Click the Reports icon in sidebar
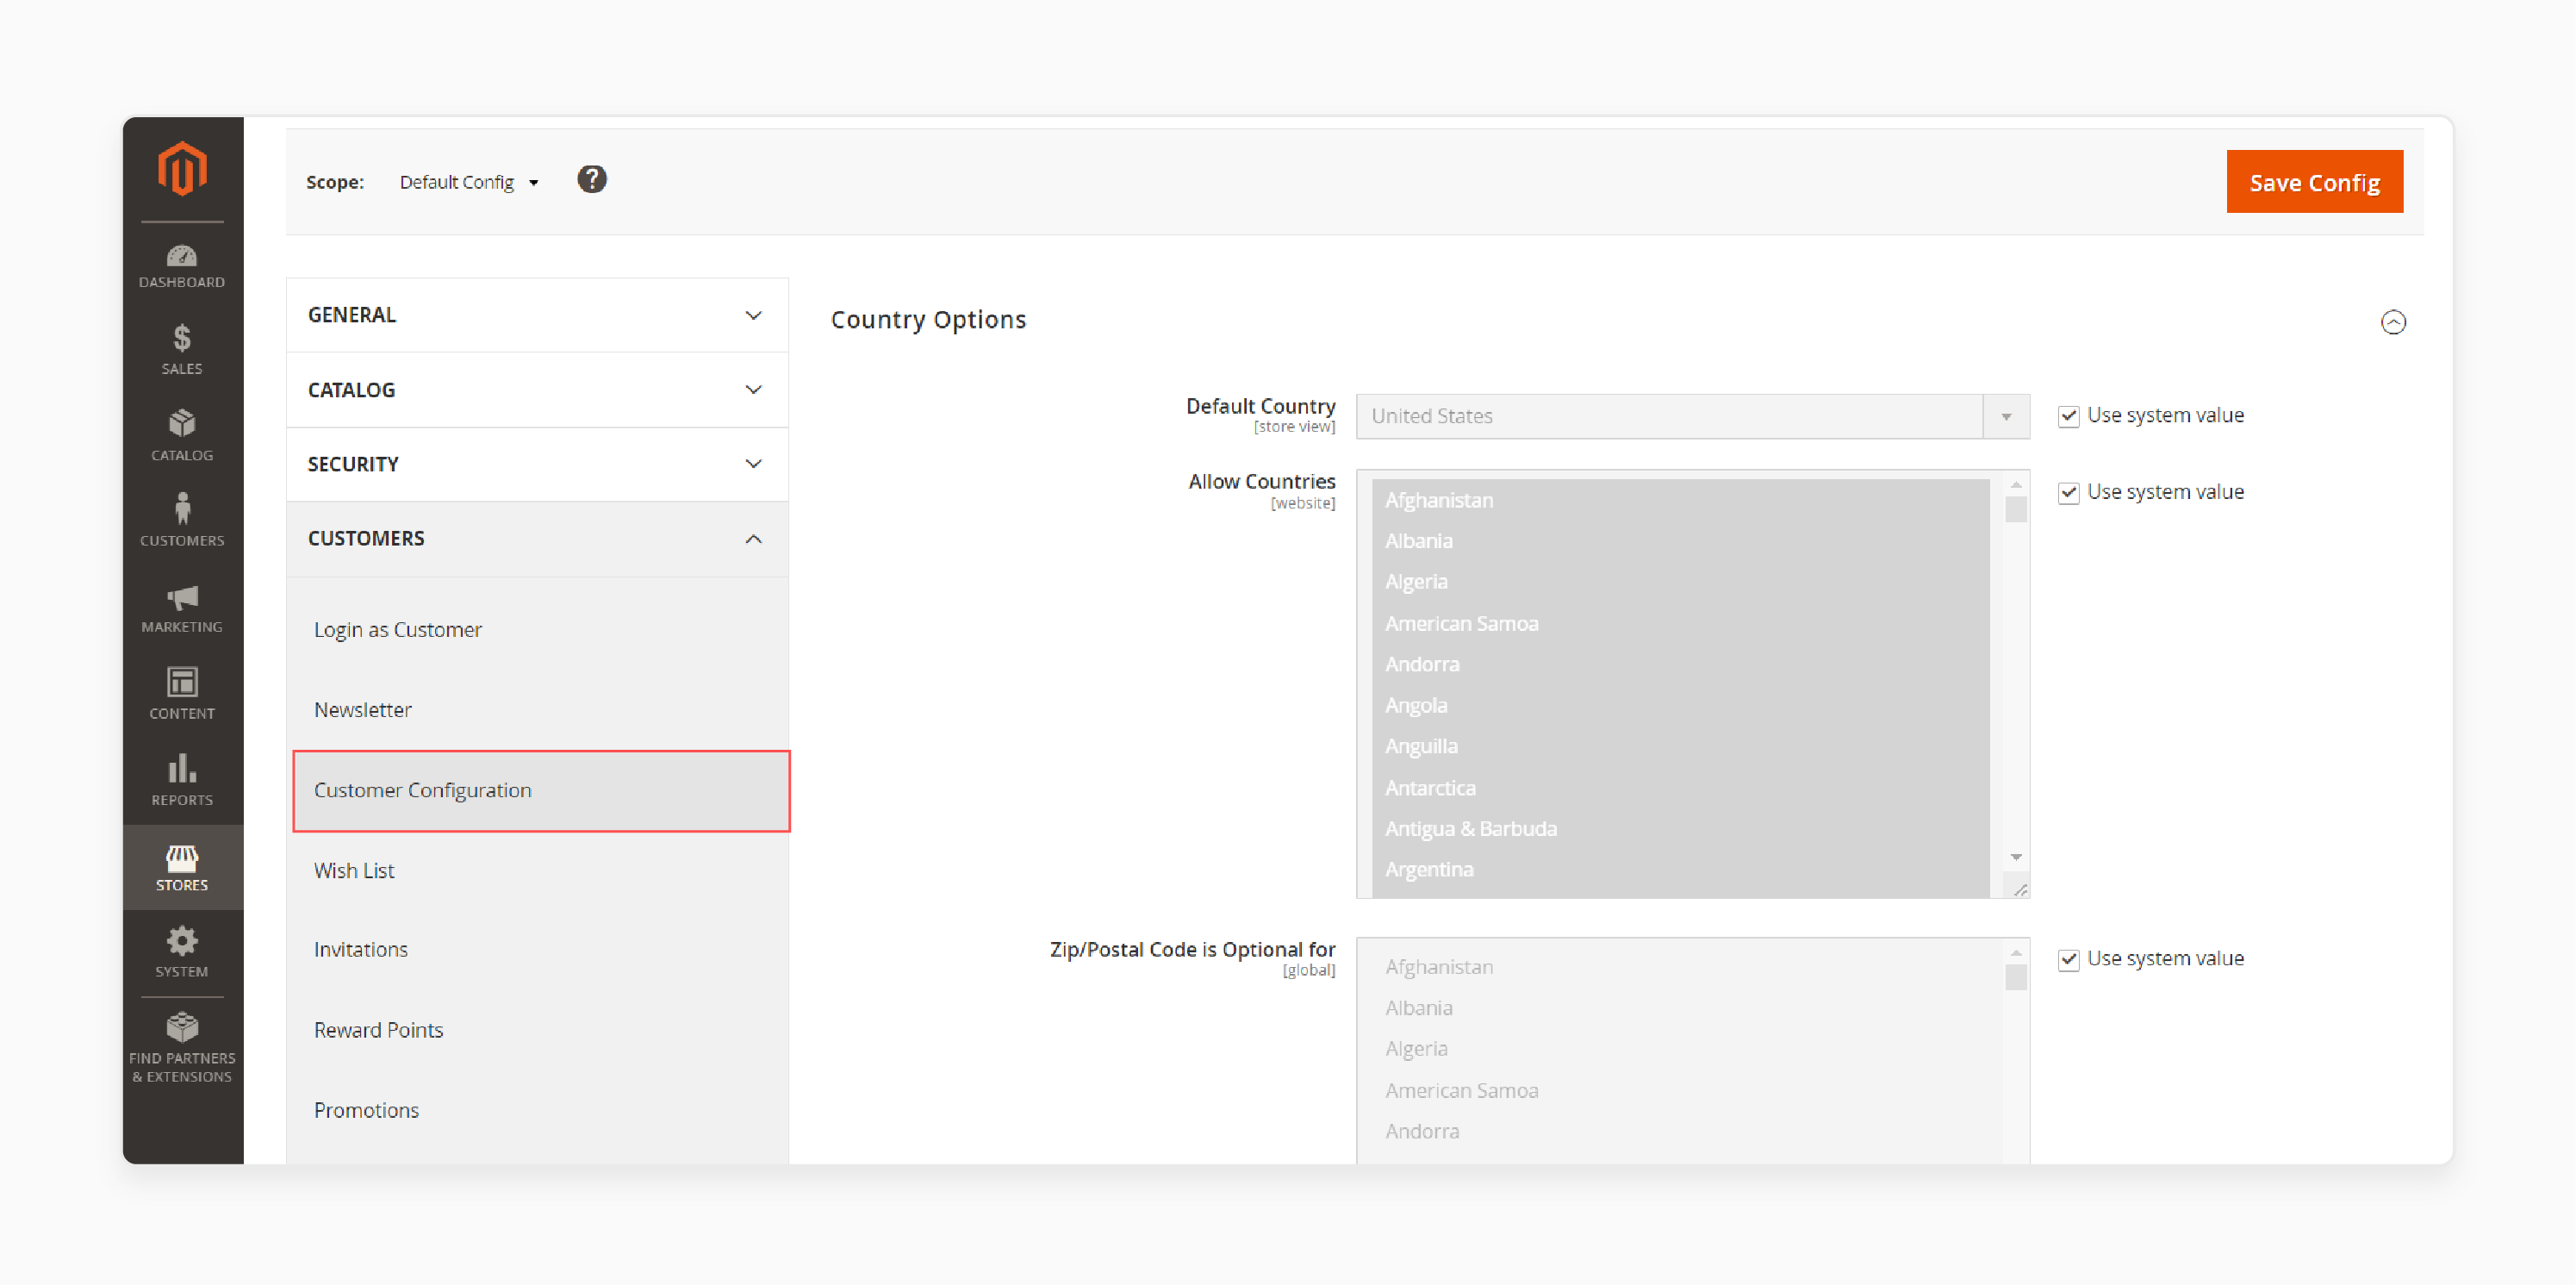This screenshot has width=2576, height=1285. (184, 772)
